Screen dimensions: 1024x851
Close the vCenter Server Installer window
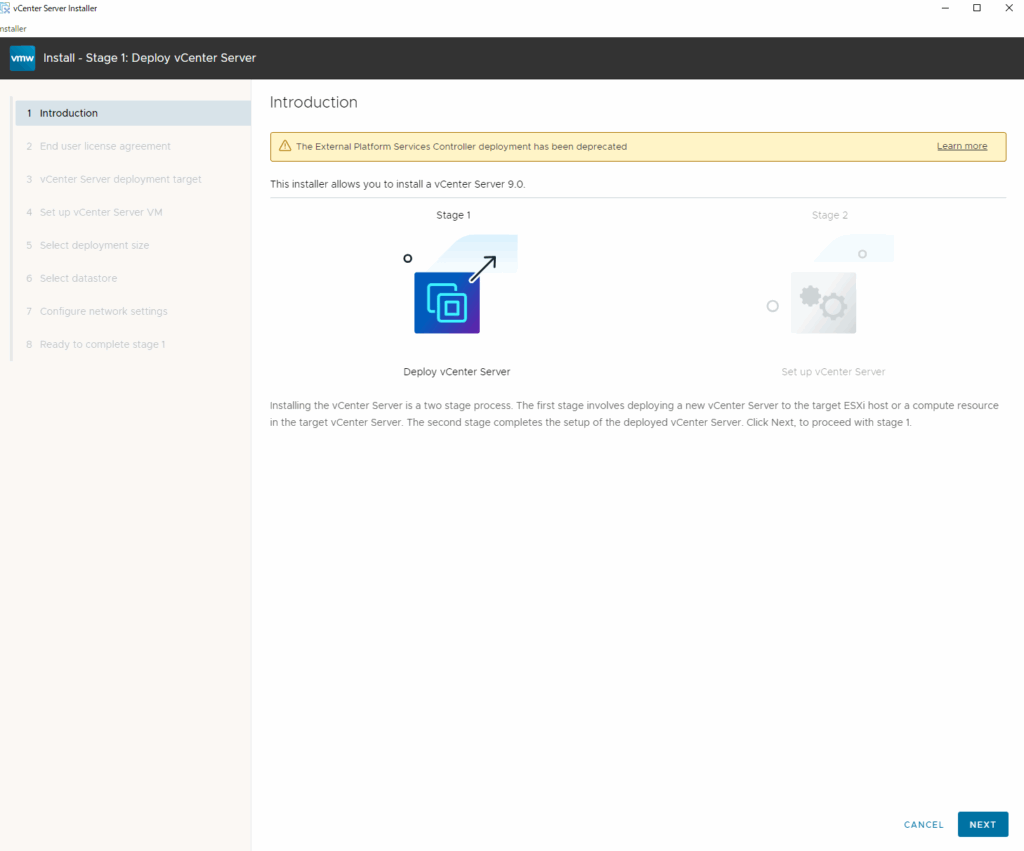1010,8
